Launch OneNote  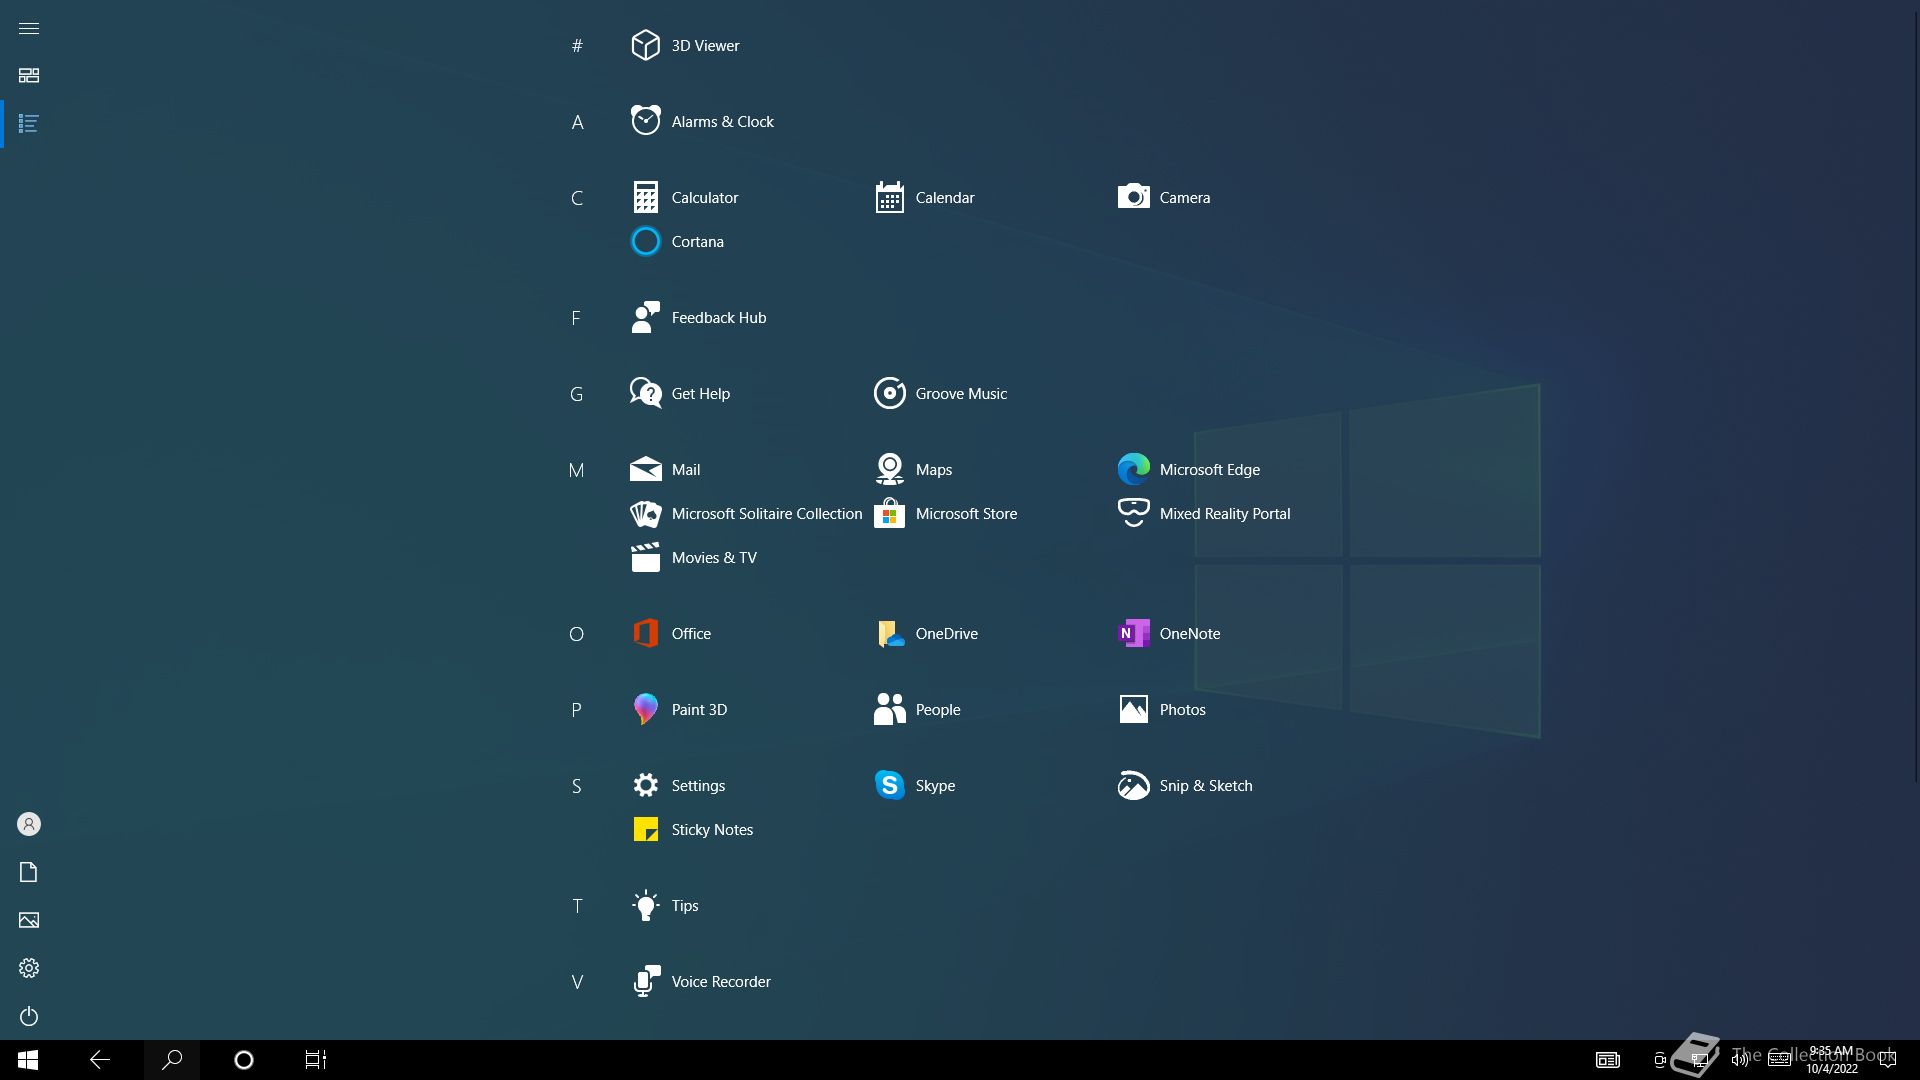coord(1169,634)
